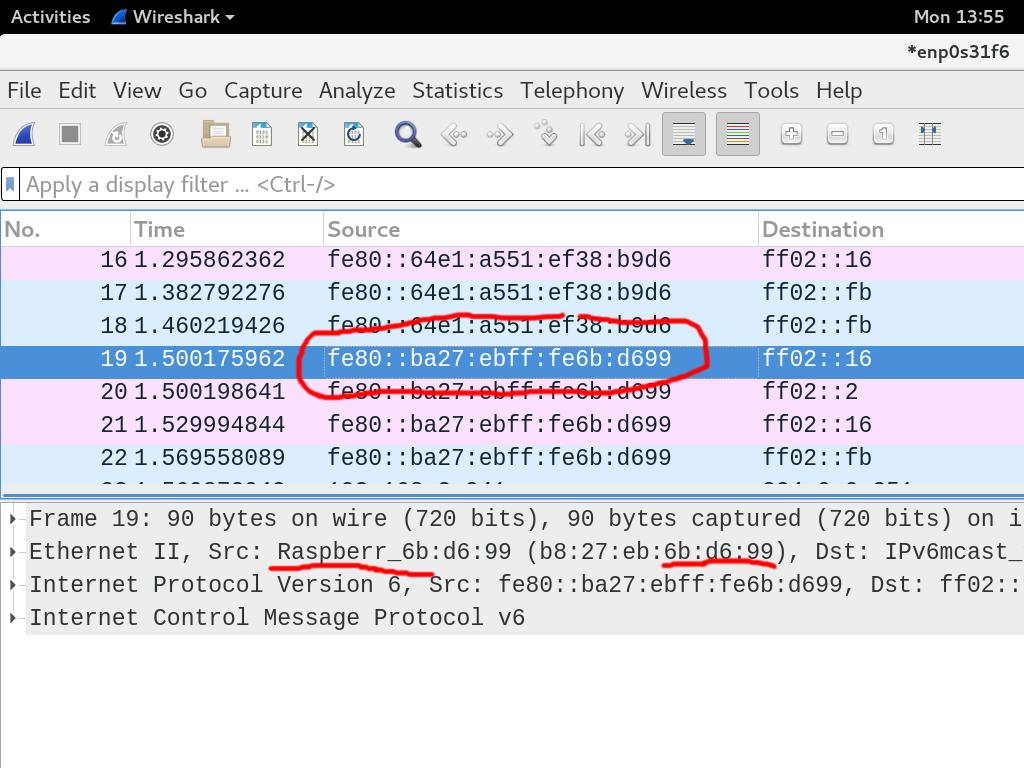Click the display filter input field

pos(522,185)
